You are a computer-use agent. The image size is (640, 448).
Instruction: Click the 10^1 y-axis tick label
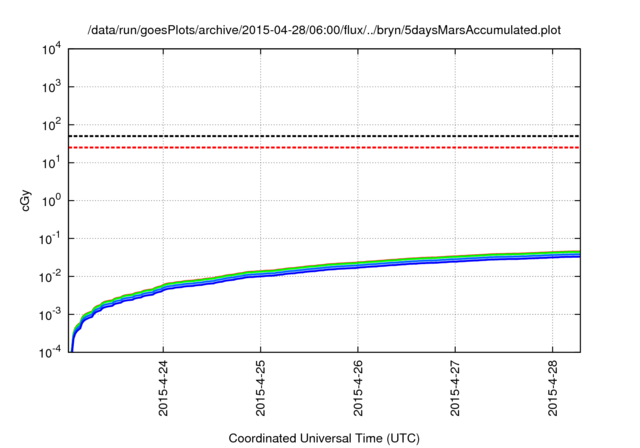pos(52,162)
